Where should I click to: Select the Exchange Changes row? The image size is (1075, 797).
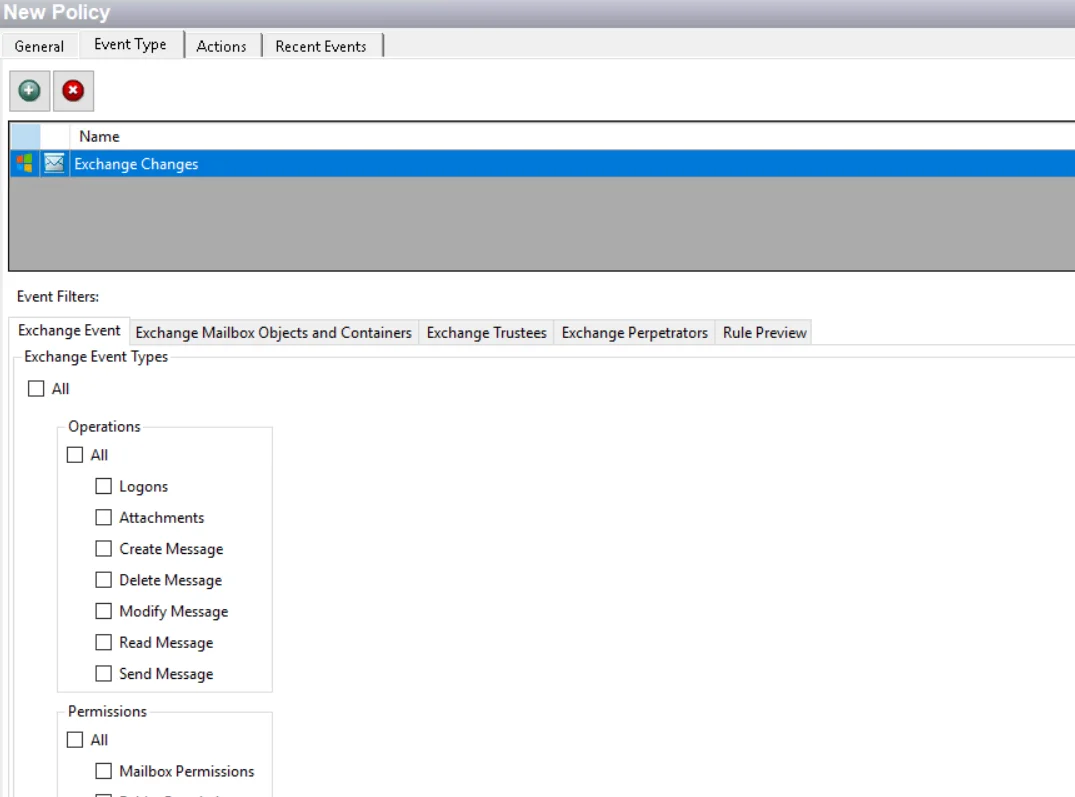point(542,164)
